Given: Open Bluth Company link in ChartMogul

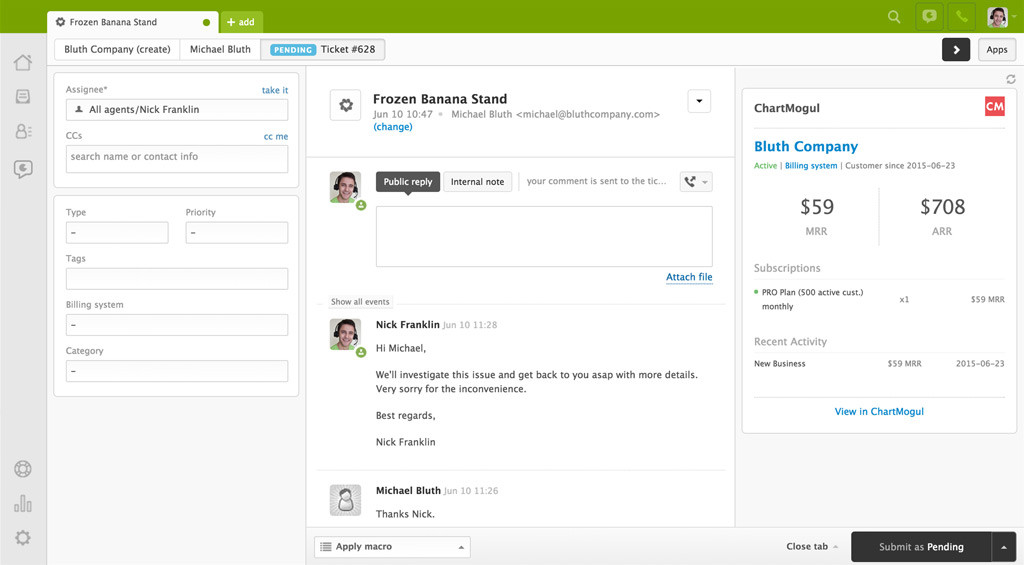Looking at the screenshot, I should pyautogui.click(x=806, y=146).
